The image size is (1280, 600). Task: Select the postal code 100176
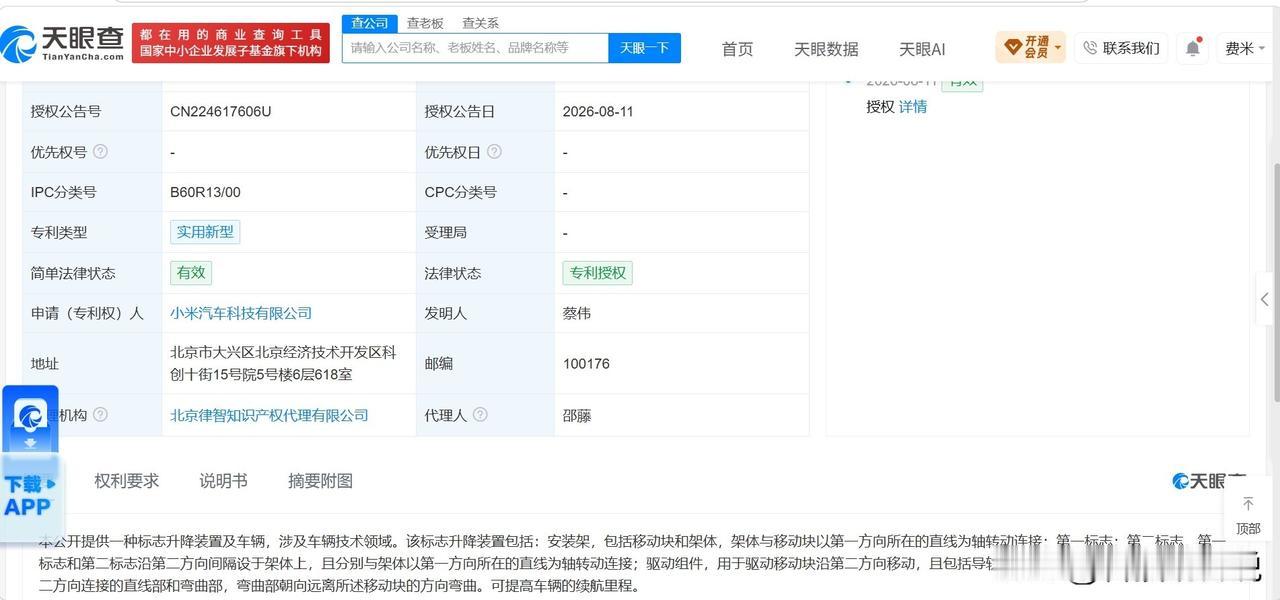[x=586, y=364]
